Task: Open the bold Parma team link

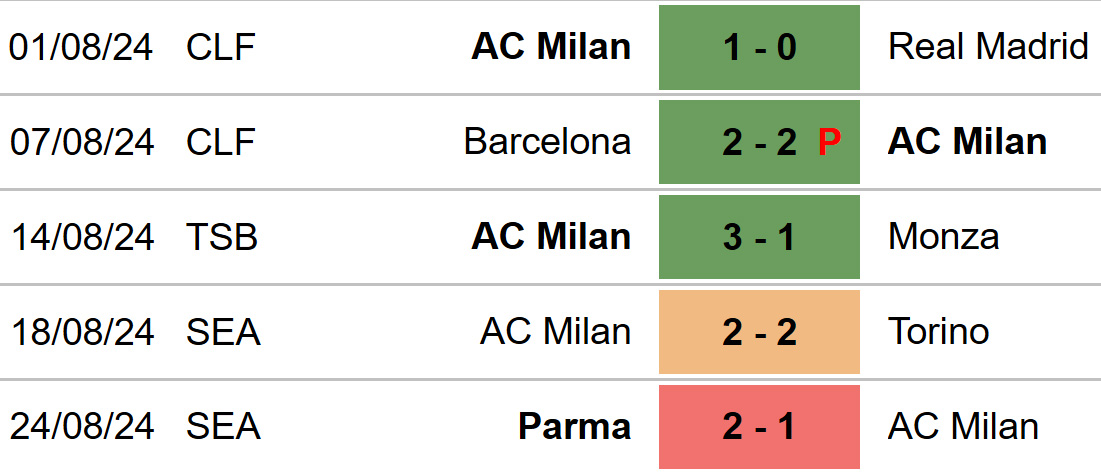Action: click(x=574, y=426)
